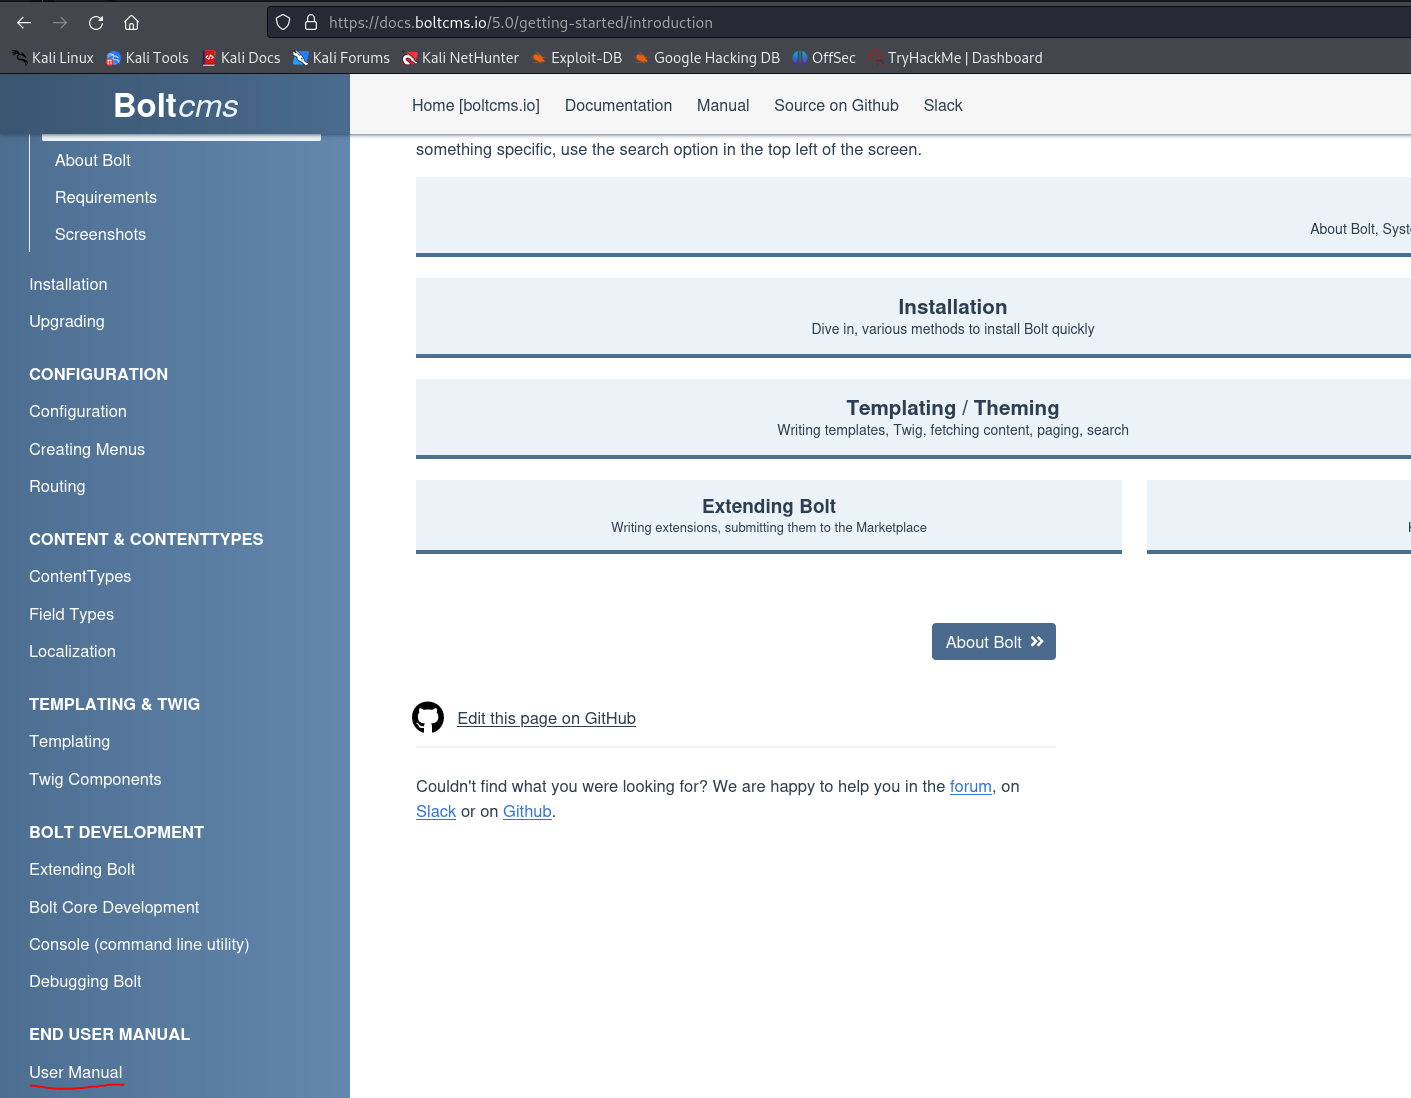Open Routing in the sidebar
1411x1098 pixels.
pos(57,486)
